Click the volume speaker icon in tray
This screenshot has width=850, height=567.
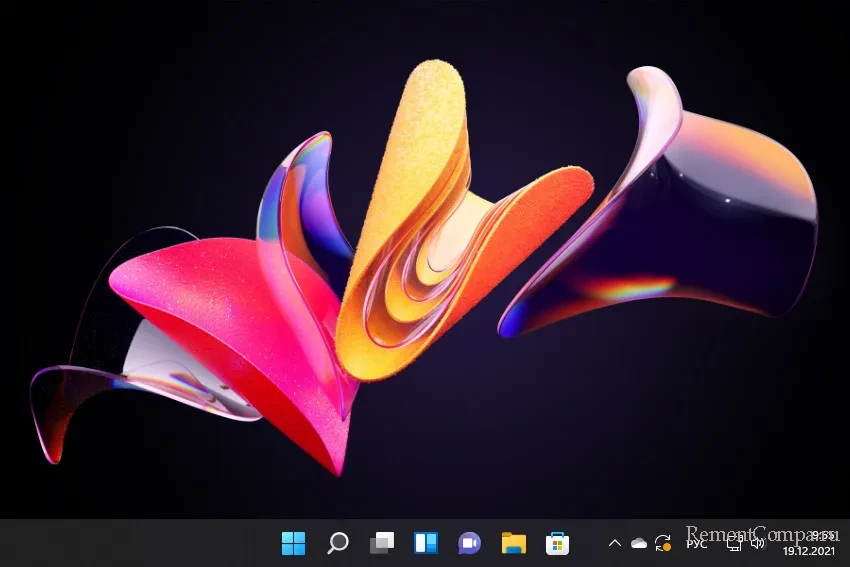tap(757, 543)
